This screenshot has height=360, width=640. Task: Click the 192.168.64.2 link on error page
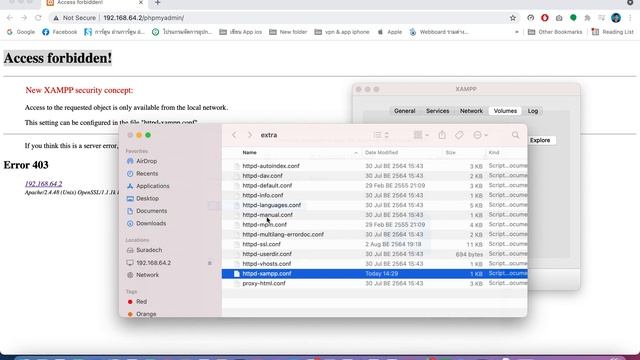point(43,184)
